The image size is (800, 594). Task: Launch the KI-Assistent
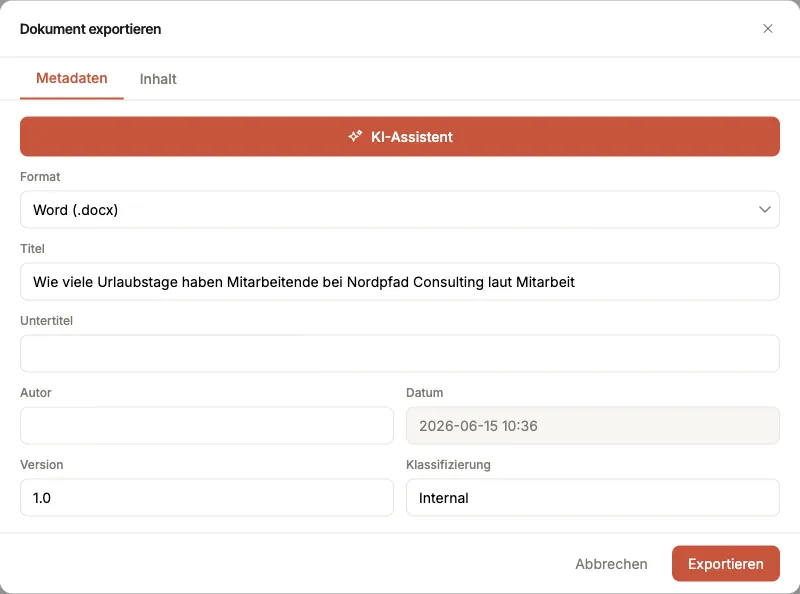coord(400,136)
